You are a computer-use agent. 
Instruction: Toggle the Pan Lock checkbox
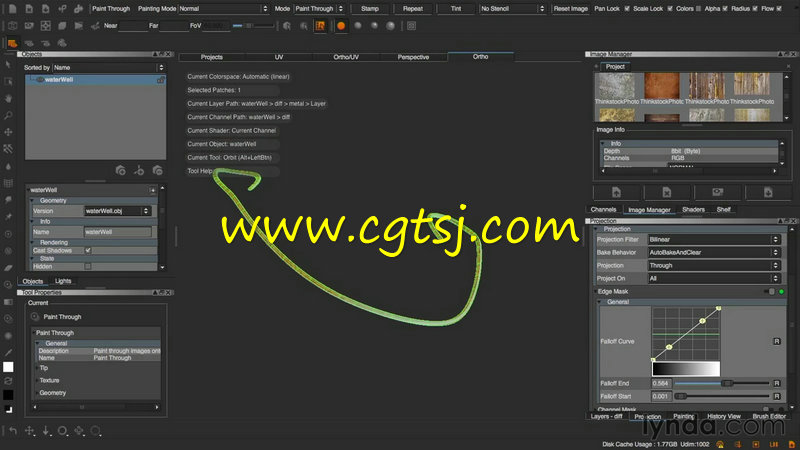(x=627, y=9)
